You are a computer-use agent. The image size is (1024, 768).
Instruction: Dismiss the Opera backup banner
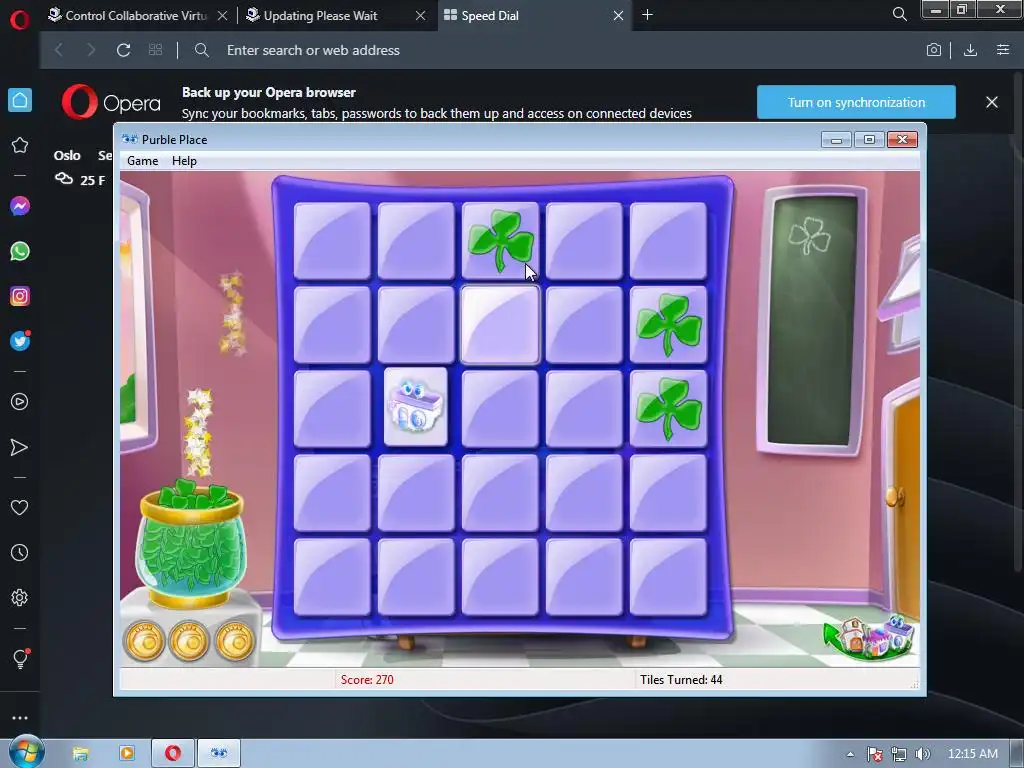coord(991,102)
